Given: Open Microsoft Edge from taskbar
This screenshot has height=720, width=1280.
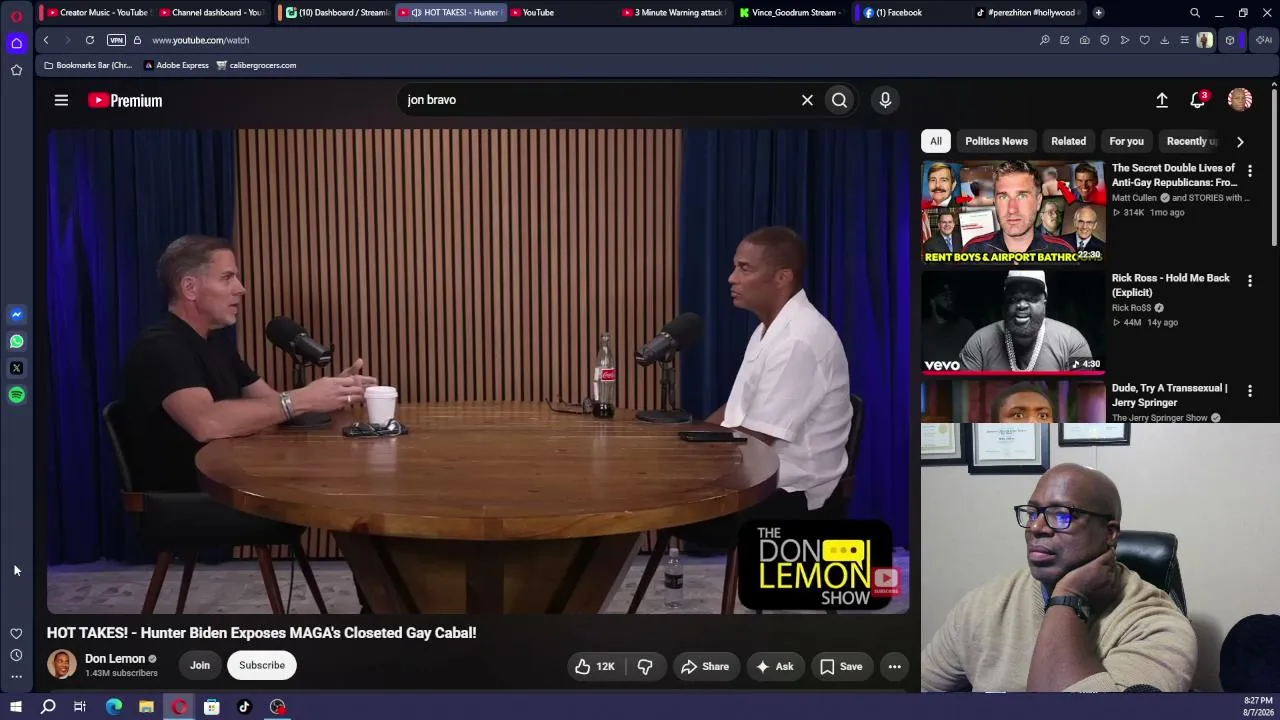Looking at the screenshot, I should tap(113, 707).
